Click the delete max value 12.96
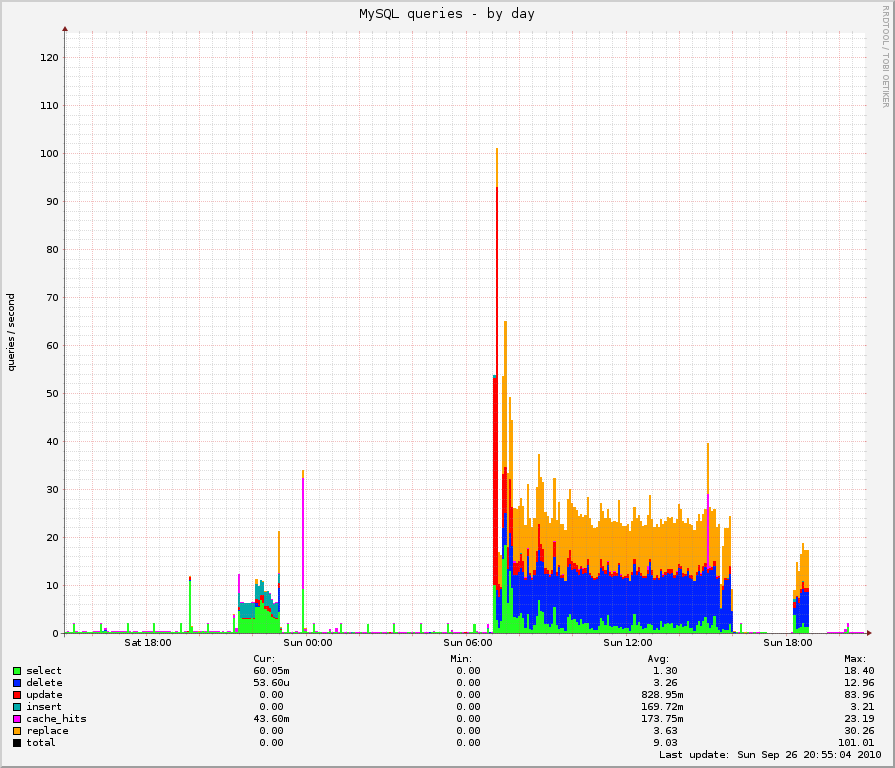This screenshot has width=895, height=768. pos(859,683)
